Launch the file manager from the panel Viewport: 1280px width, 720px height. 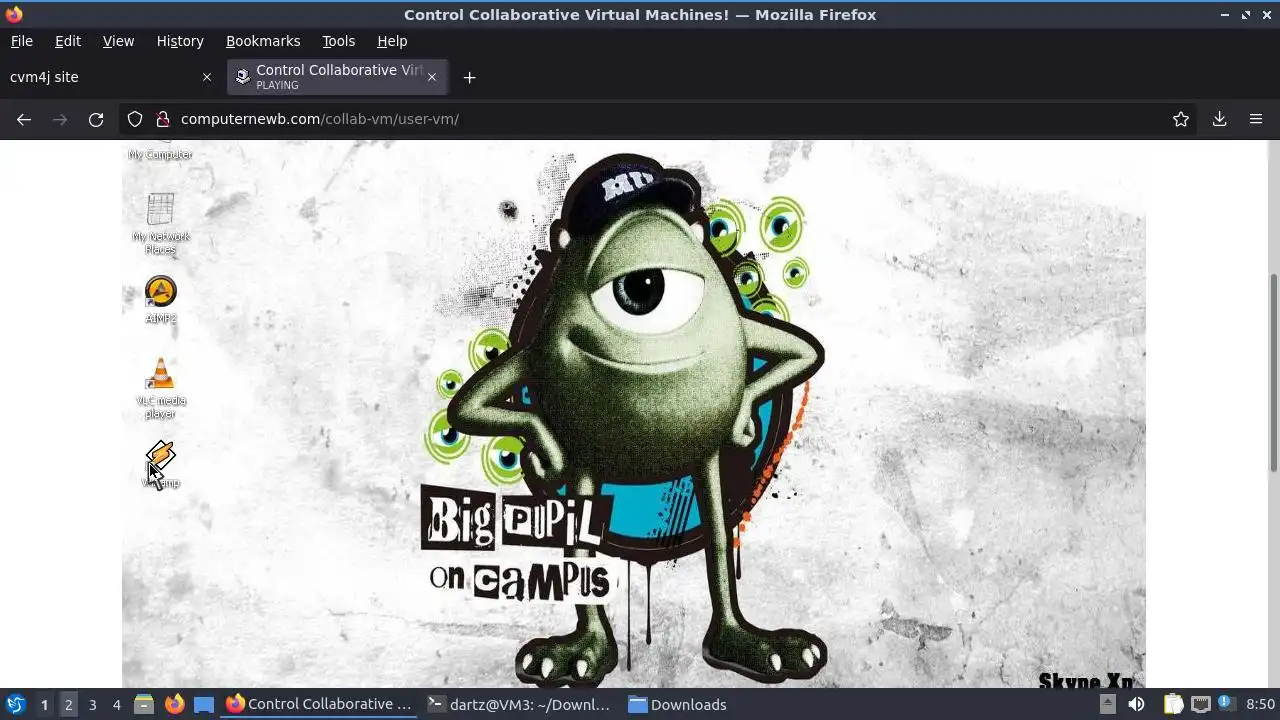[x=144, y=704]
